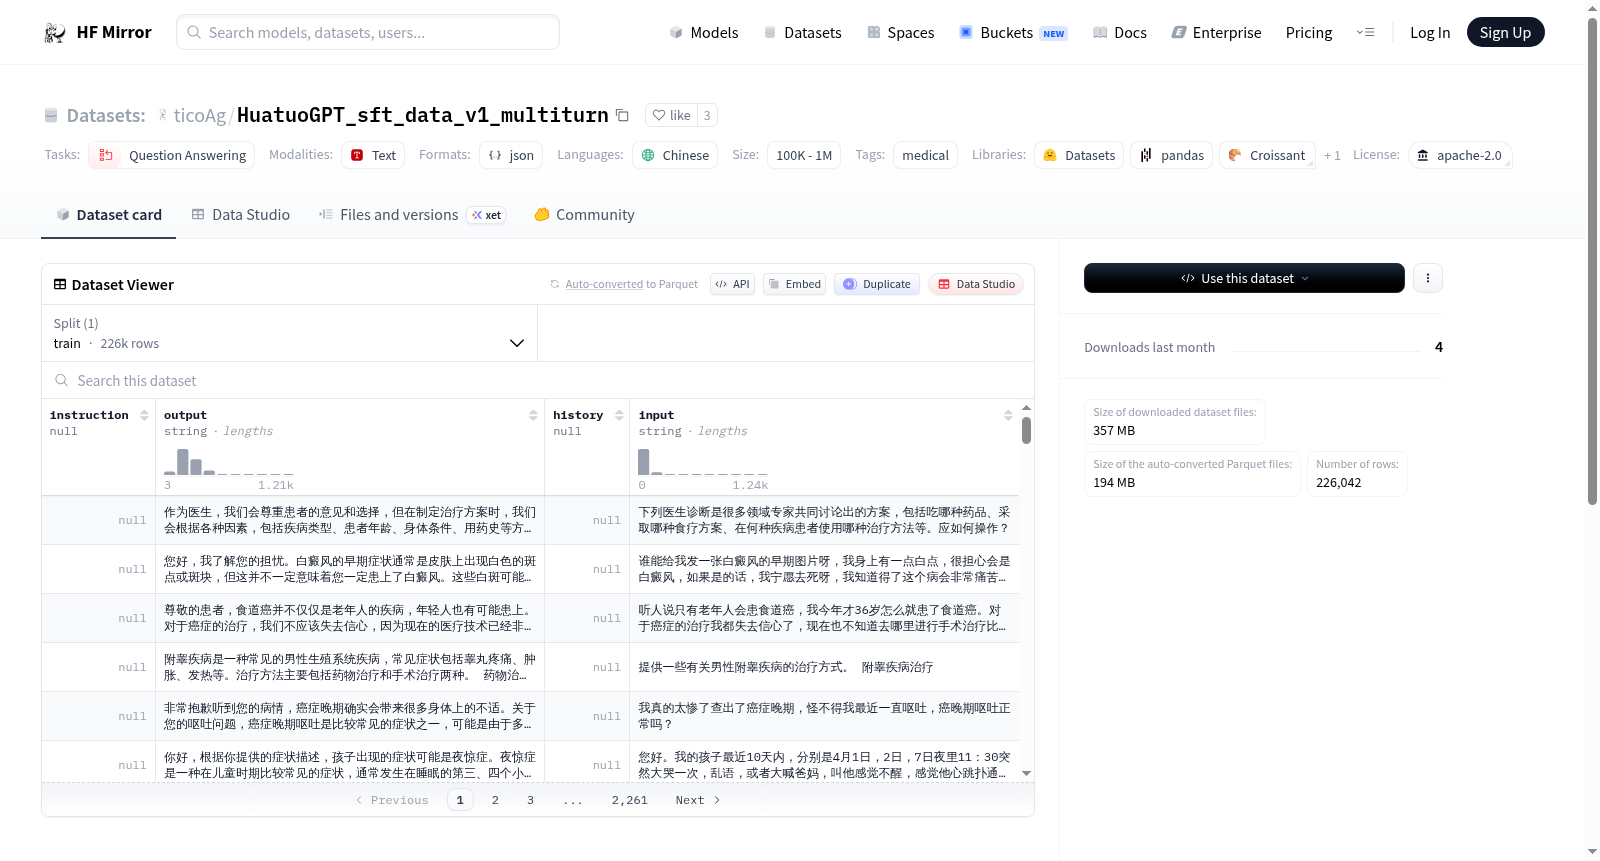This screenshot has height=861, width=1600.
Task: Select the Question Answering task tag
Action: tap(172, 155)
